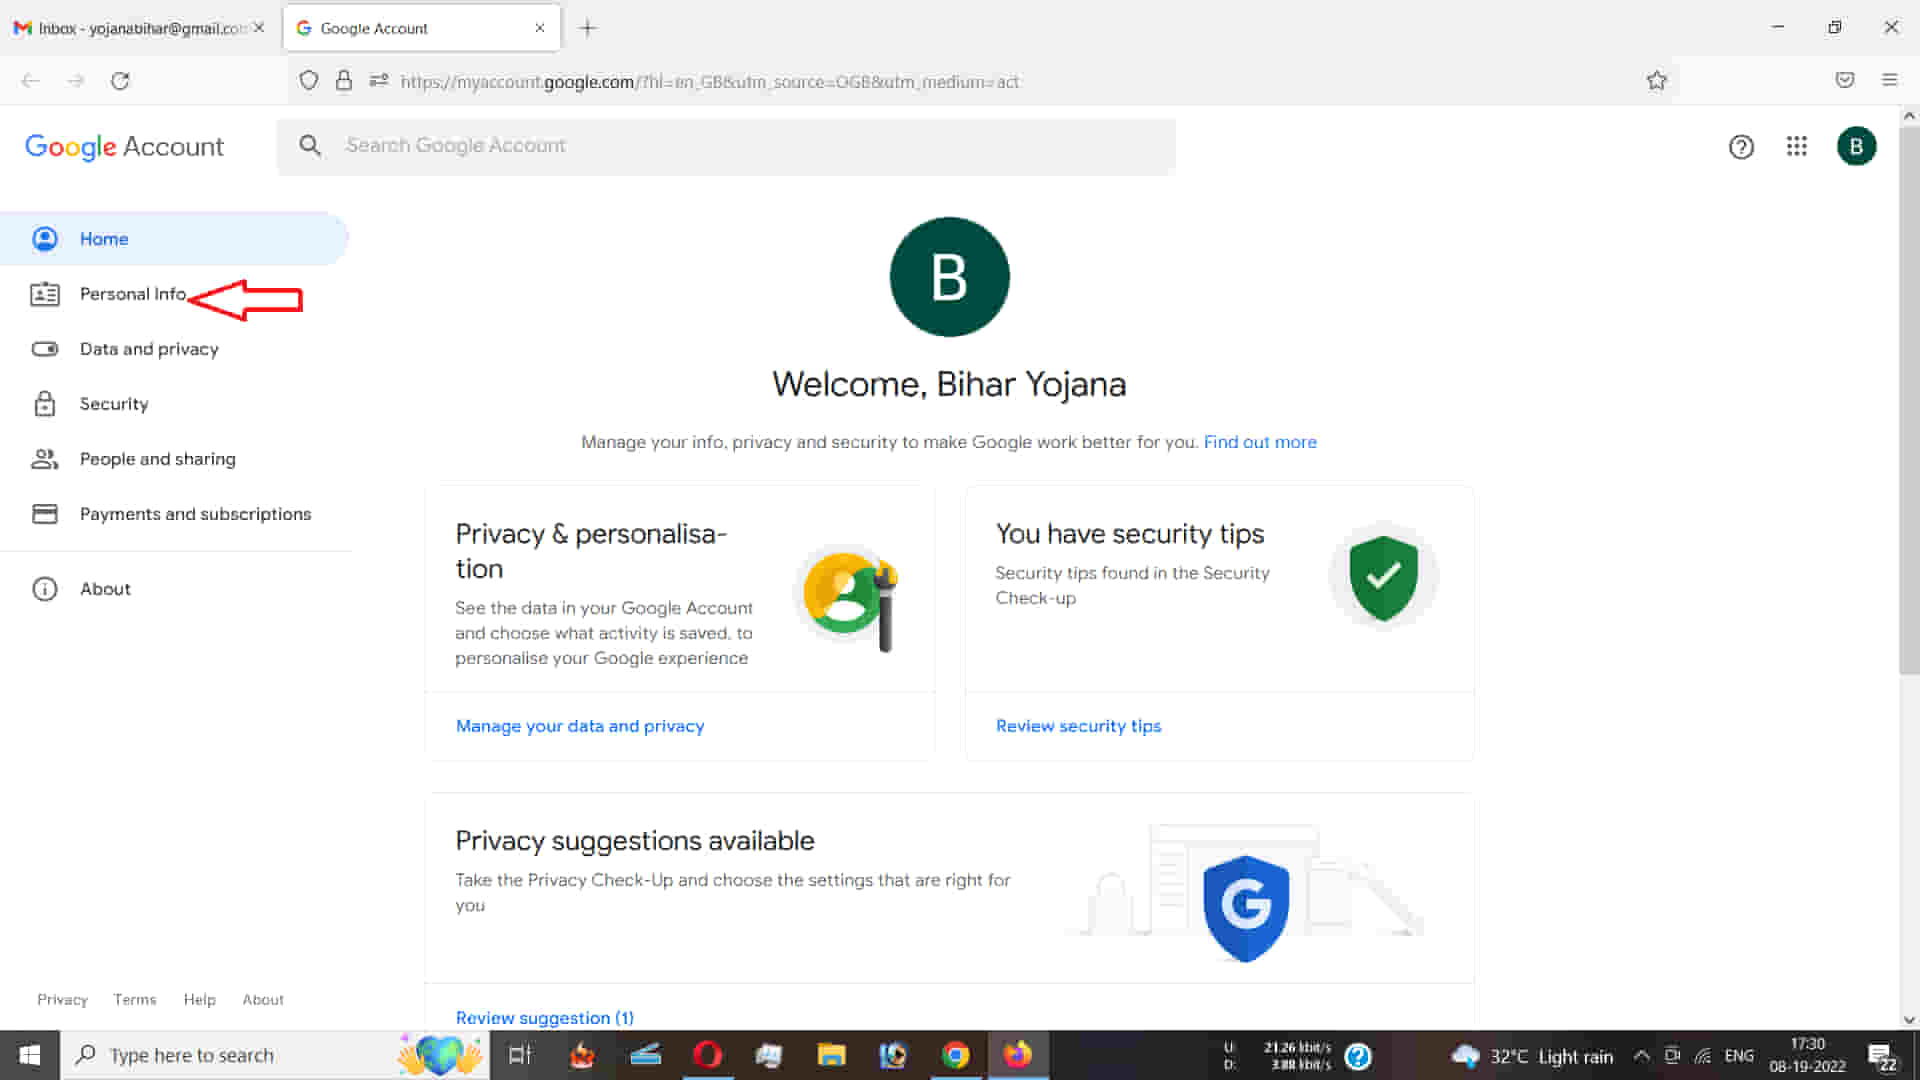The image size is (1920, 1080).
Task: Open the Help footer link
Action: pyautogui.click(x=199, y=1000)
